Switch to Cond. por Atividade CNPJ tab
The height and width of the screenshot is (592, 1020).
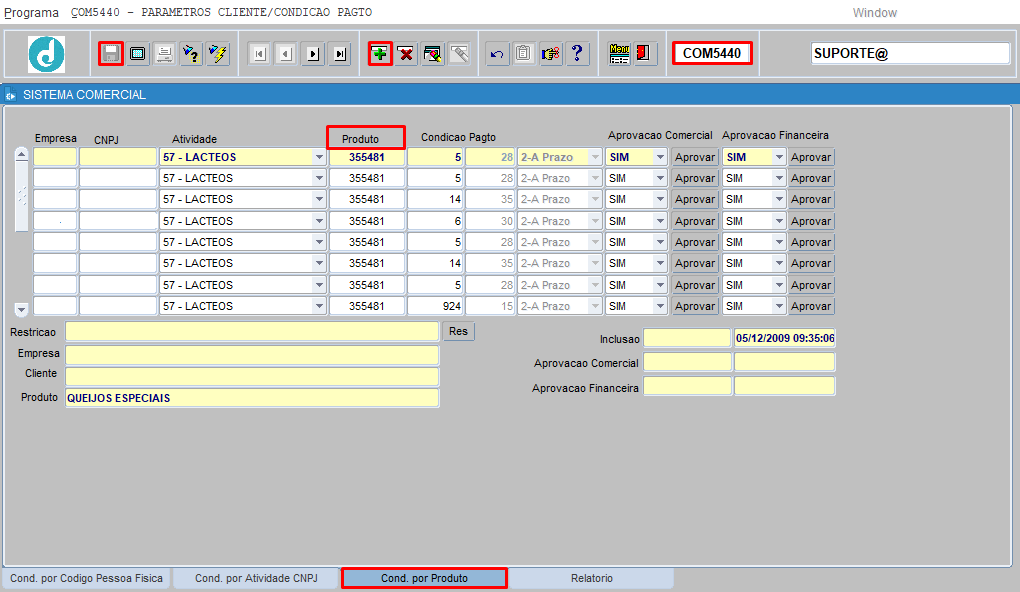tap(256, 578)
